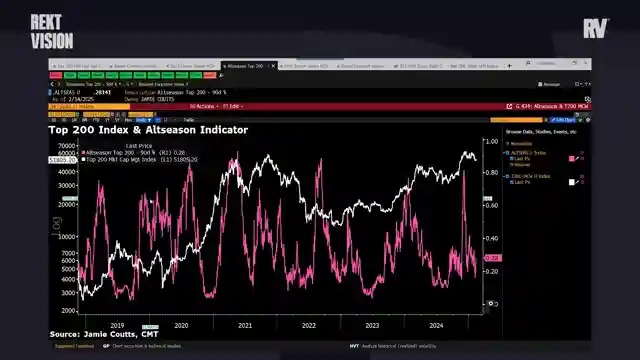The height and width of the screenshot is (360, 640).
Task: Toggle Last Px checkbox under ALTSEAS Index
Action: click(x=511, y=158)
